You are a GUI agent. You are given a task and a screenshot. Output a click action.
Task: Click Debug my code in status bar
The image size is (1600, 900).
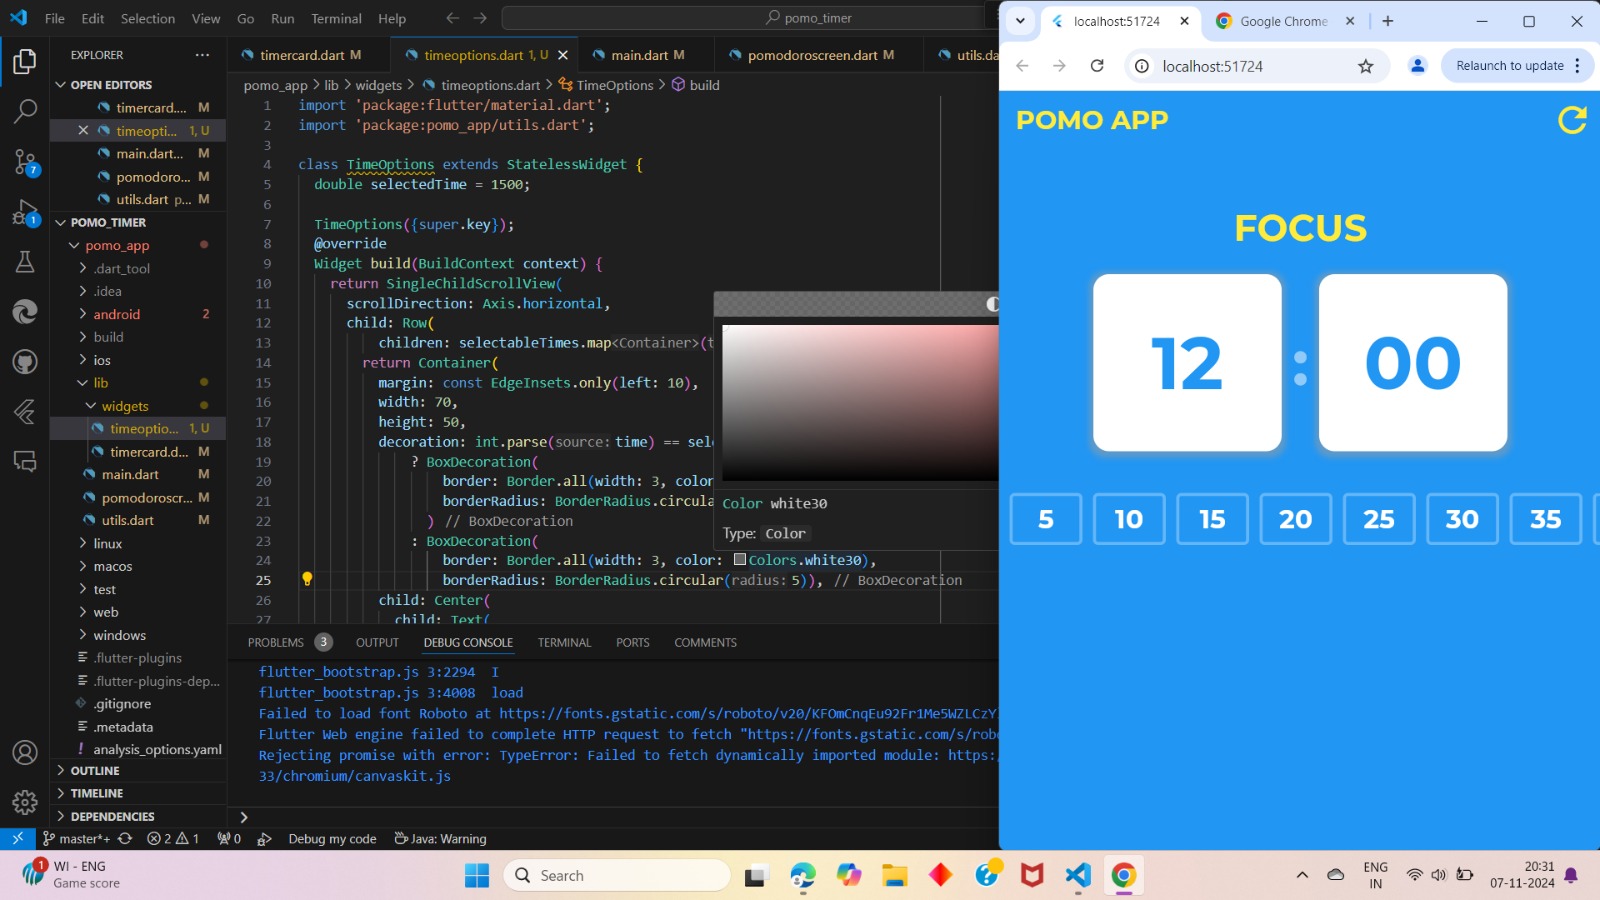coord(333,839)
